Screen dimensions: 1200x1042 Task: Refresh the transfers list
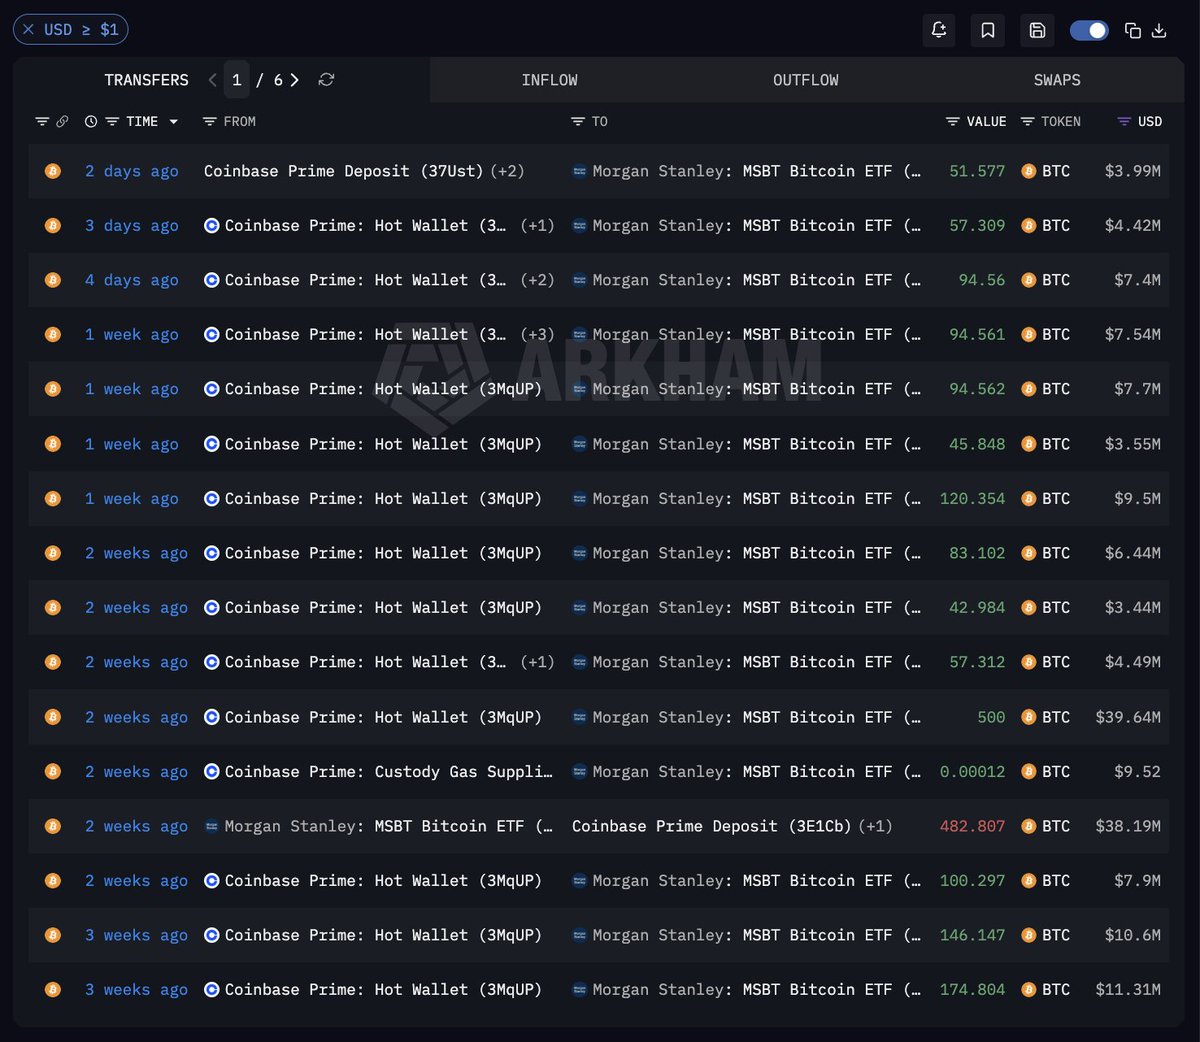326,80
